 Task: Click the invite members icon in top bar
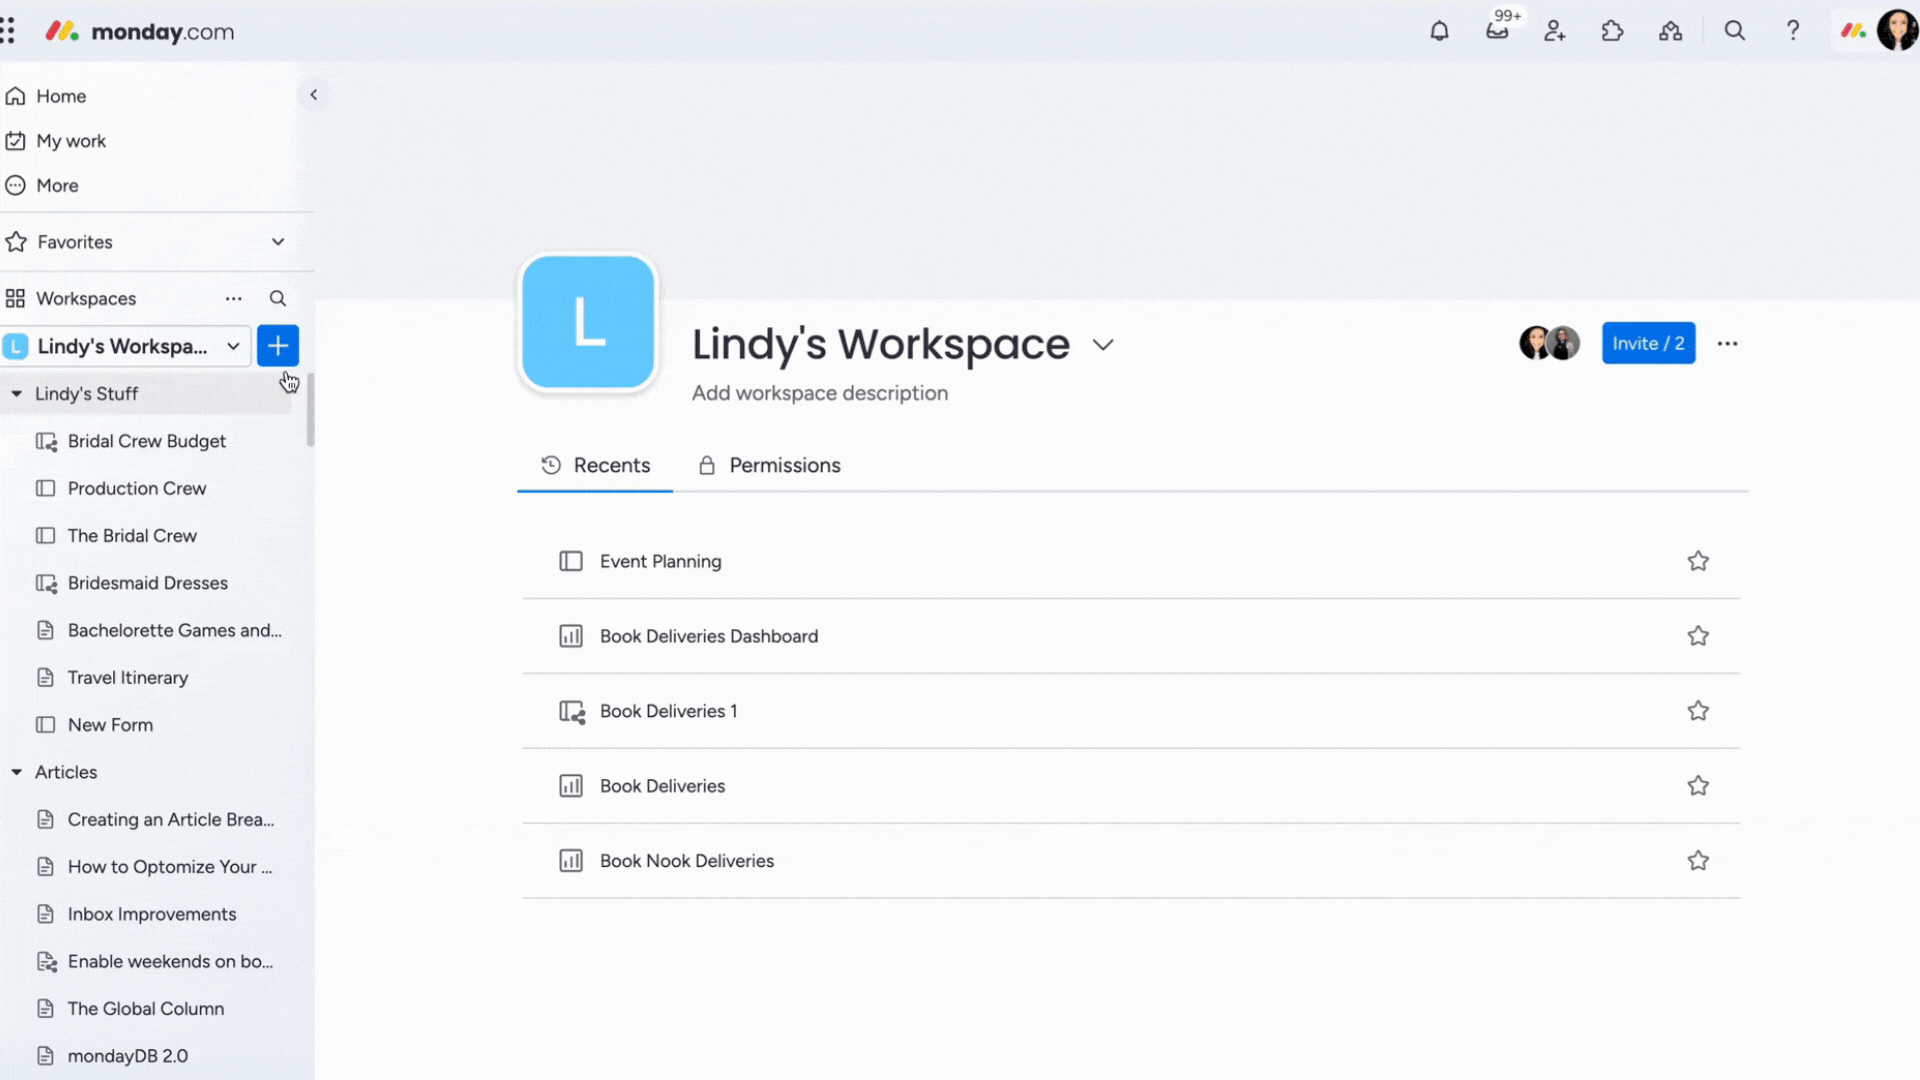click(x=1554, y=31)
